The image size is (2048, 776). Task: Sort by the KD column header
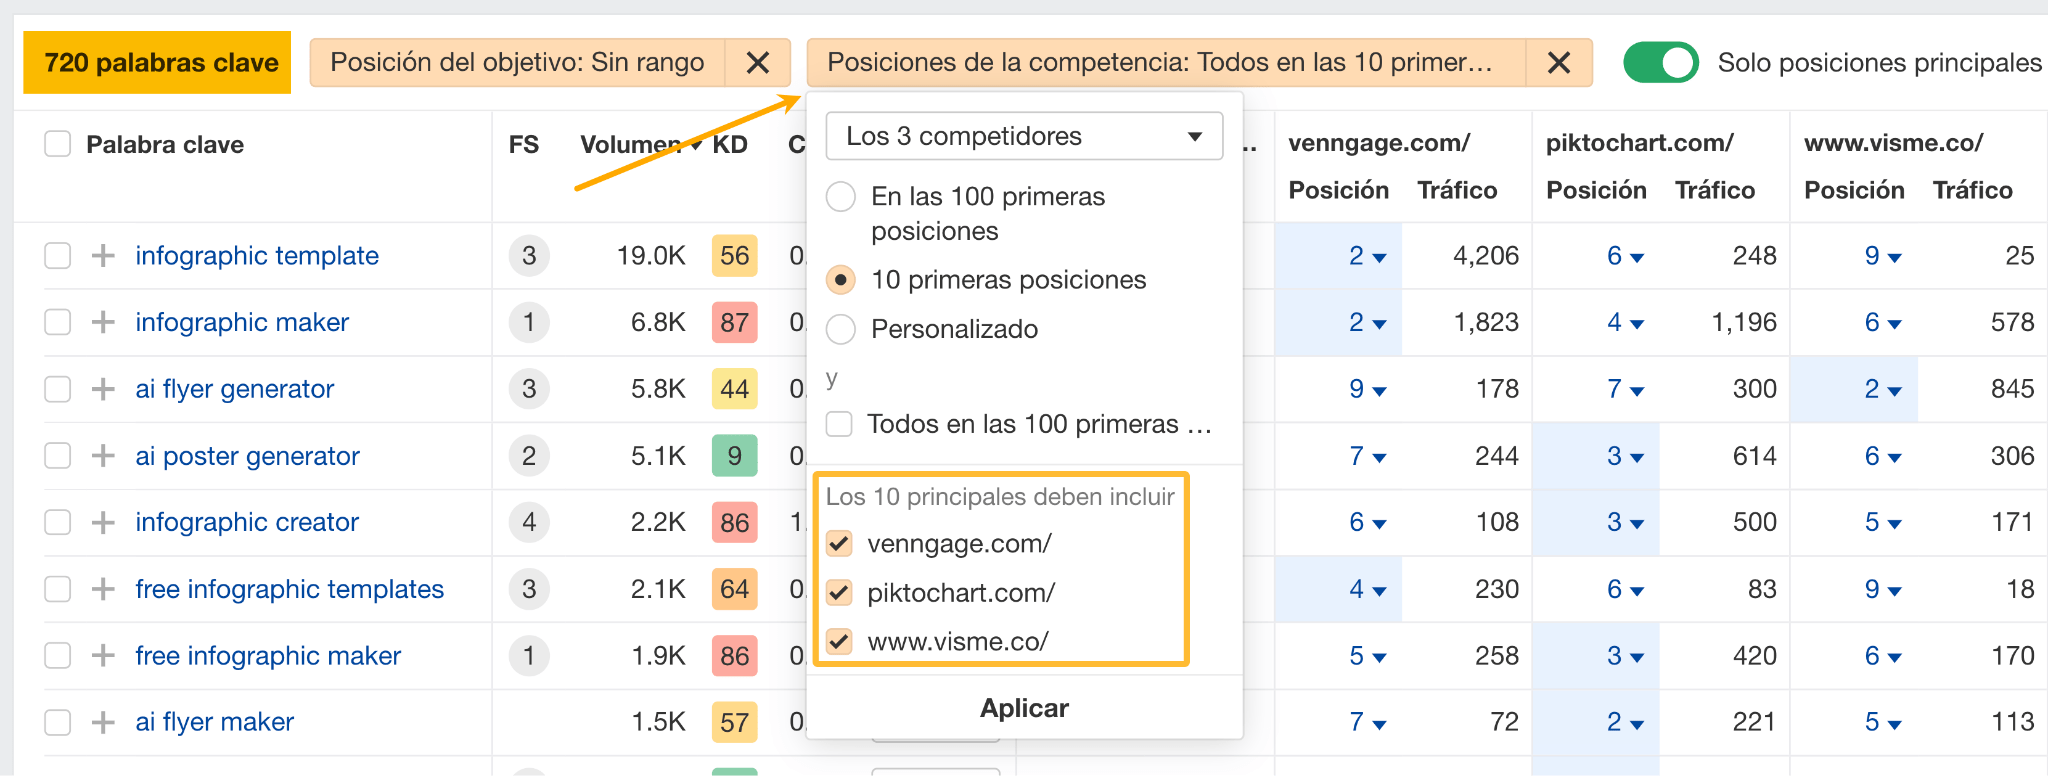pyautogui.click(x=730, y=145)
